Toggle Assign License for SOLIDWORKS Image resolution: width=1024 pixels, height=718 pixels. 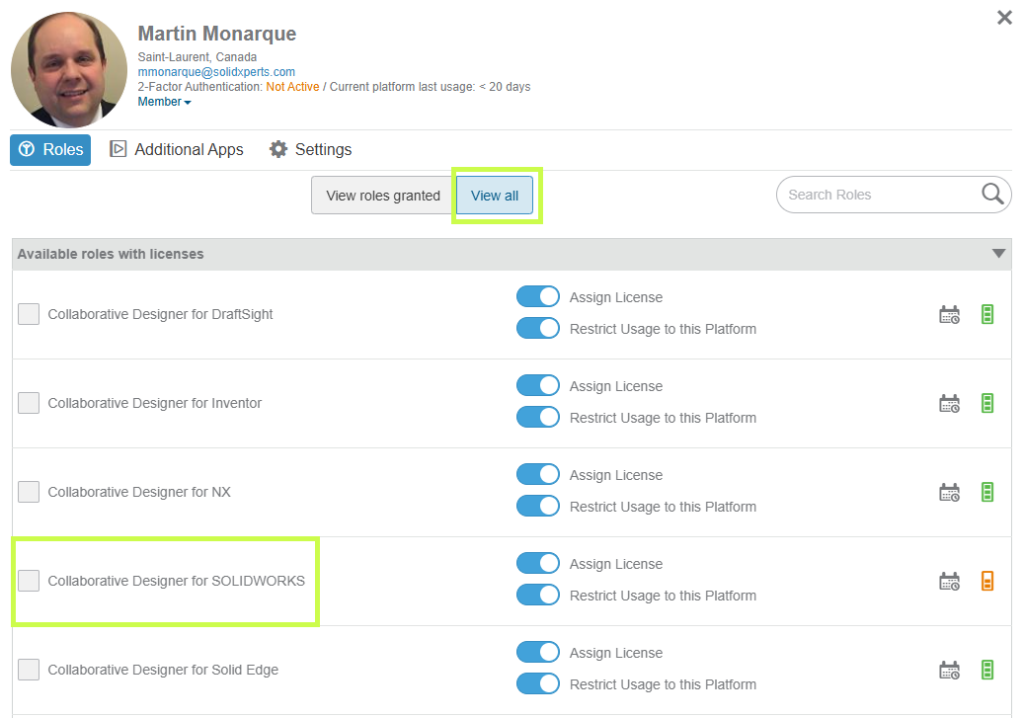click(538, 563)
